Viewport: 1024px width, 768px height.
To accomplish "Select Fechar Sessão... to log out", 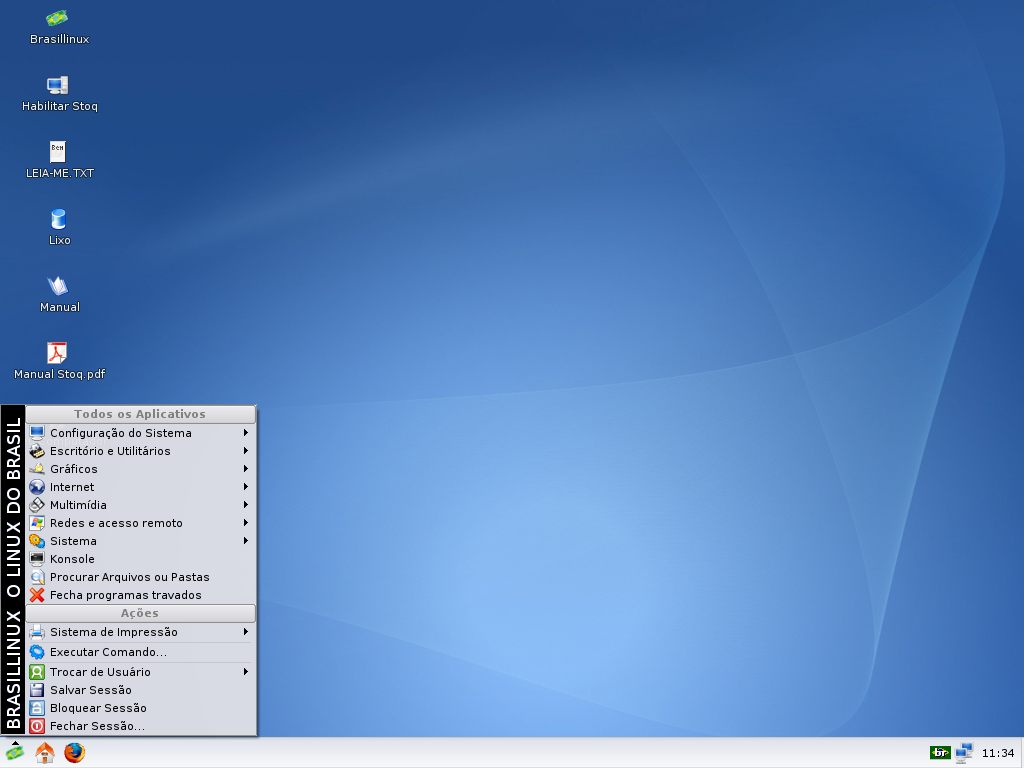I will tap(140, 726).
